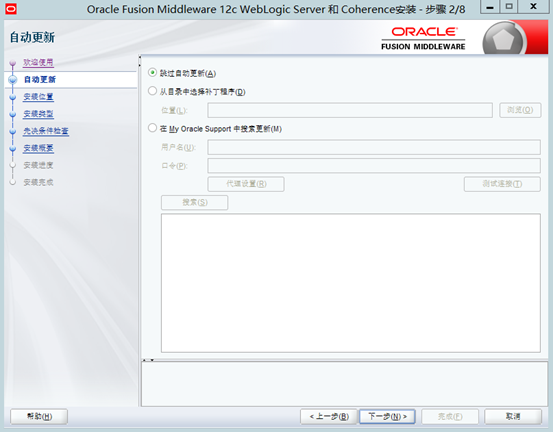Click the ORACLE Fusion Middleware logo

point(423,38)
